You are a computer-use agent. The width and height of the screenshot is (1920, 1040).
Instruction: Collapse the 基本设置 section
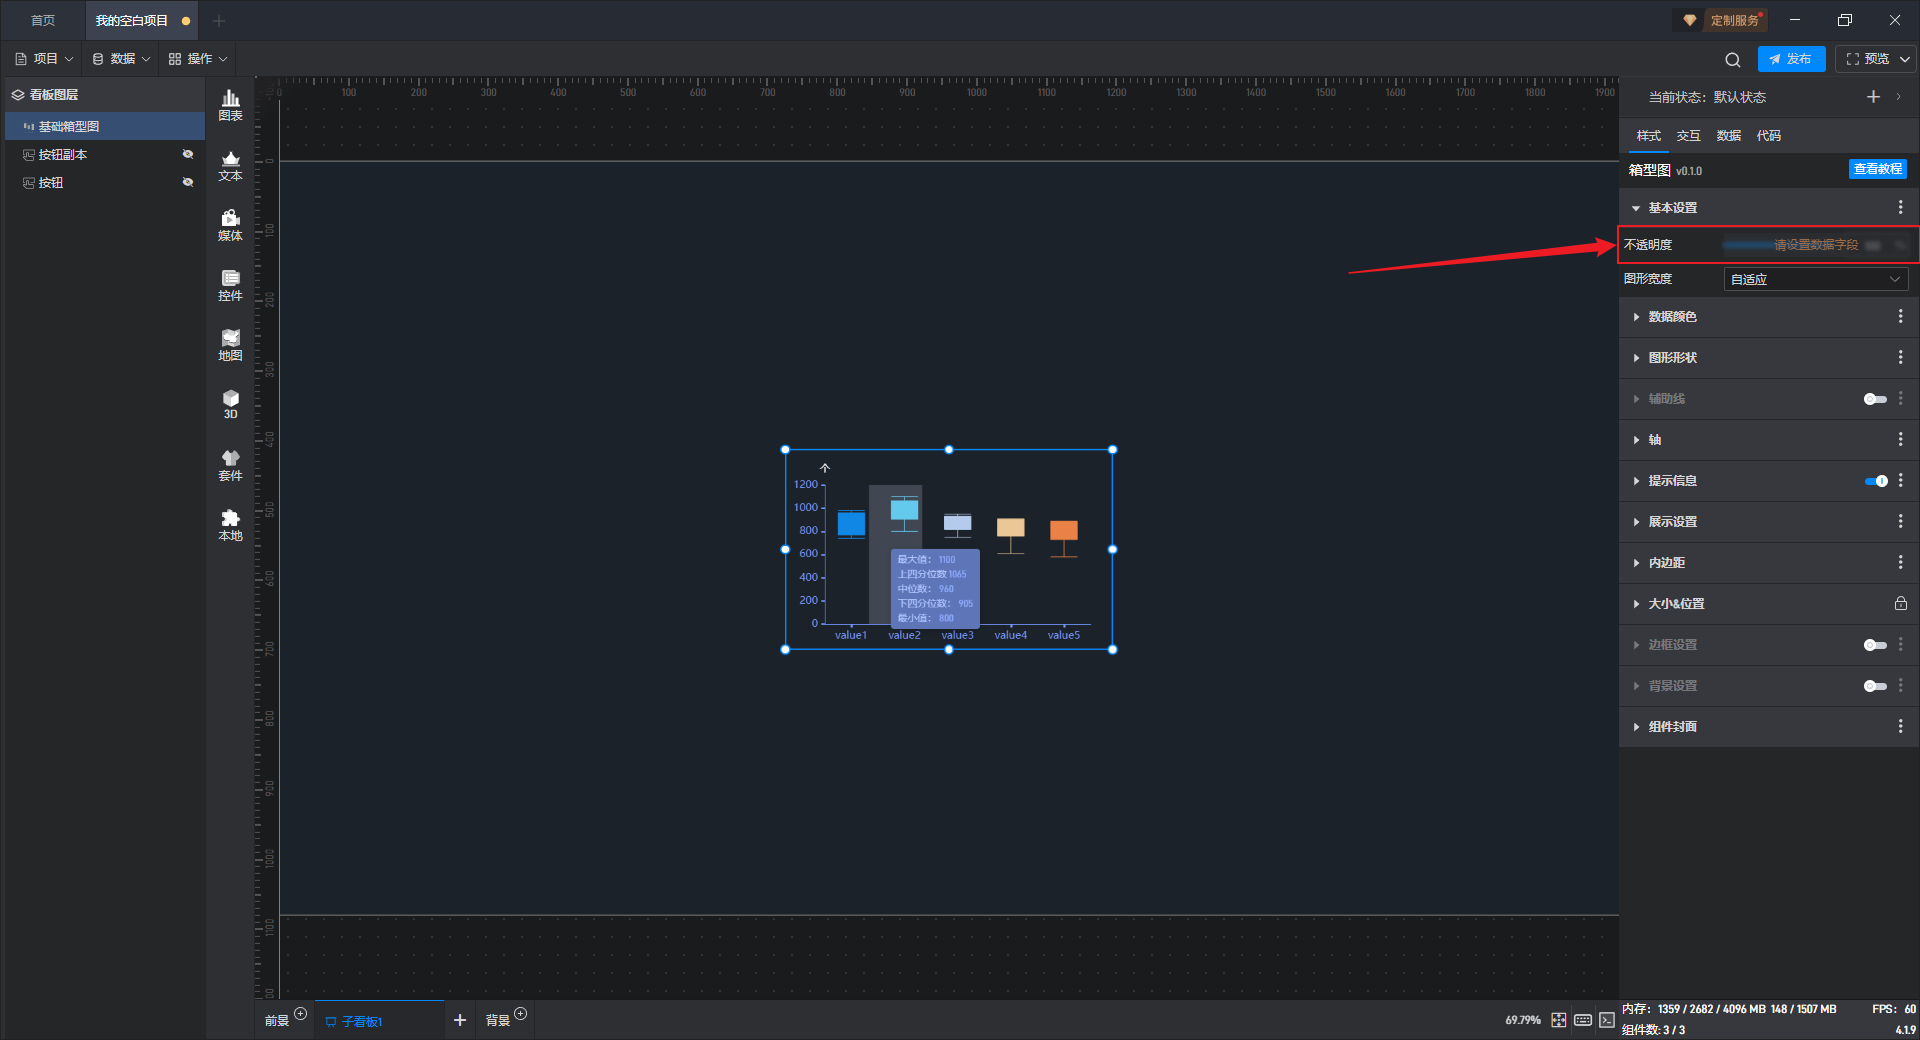1636,208
